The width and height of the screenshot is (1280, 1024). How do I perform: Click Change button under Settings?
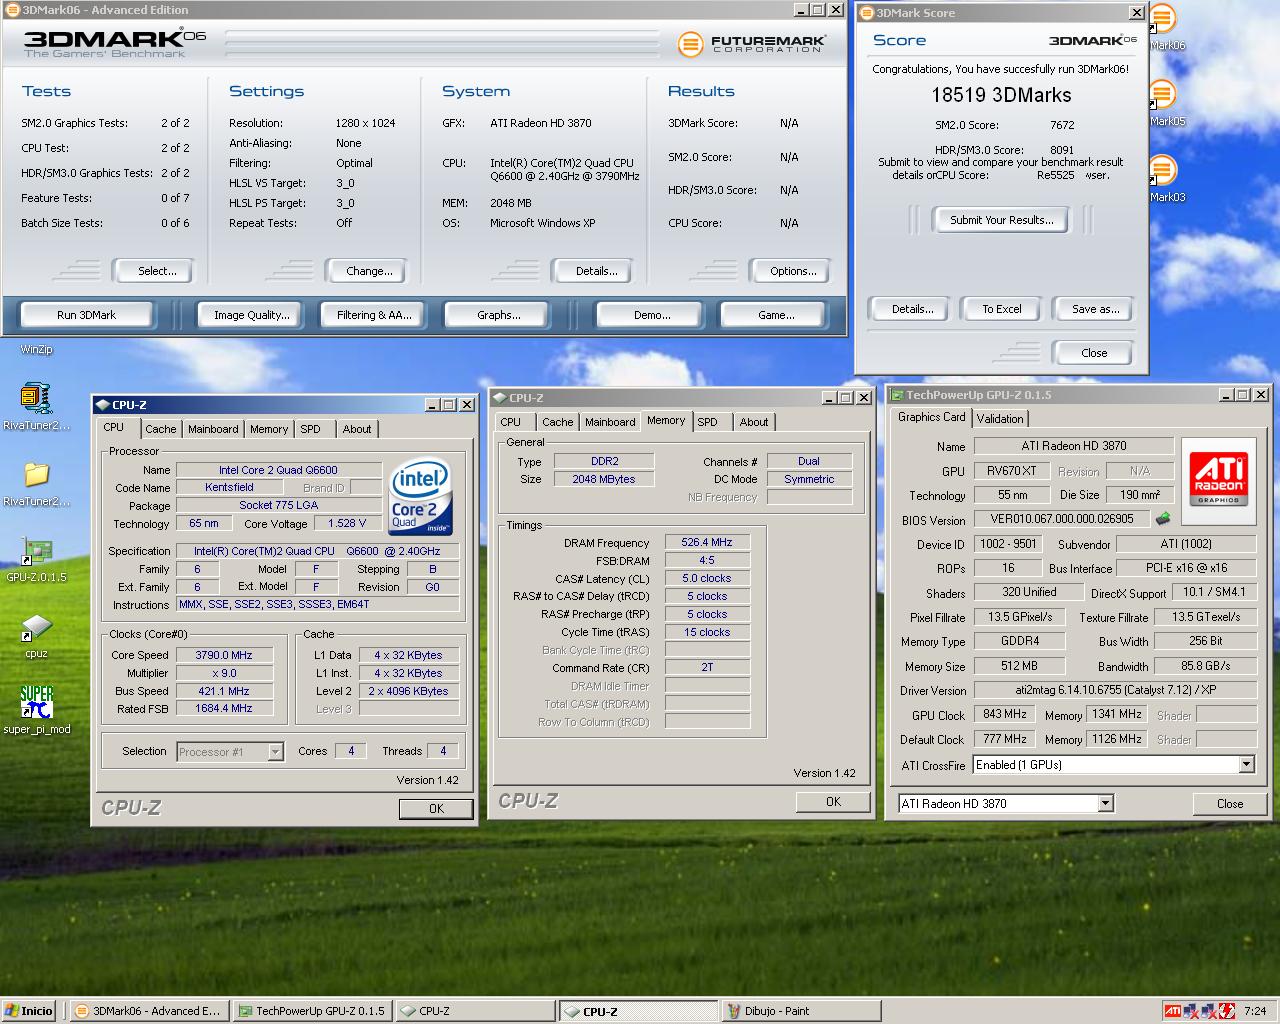(369, 271)
